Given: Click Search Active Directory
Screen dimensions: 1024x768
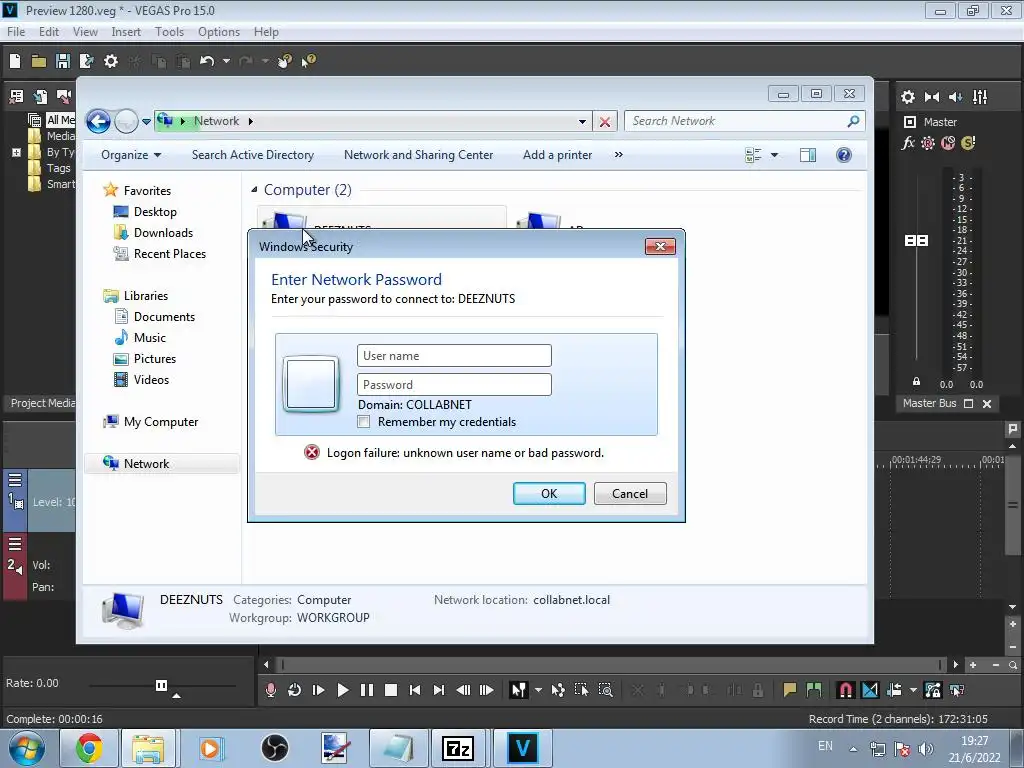Looking at the screenshot, I should (253, 155).
